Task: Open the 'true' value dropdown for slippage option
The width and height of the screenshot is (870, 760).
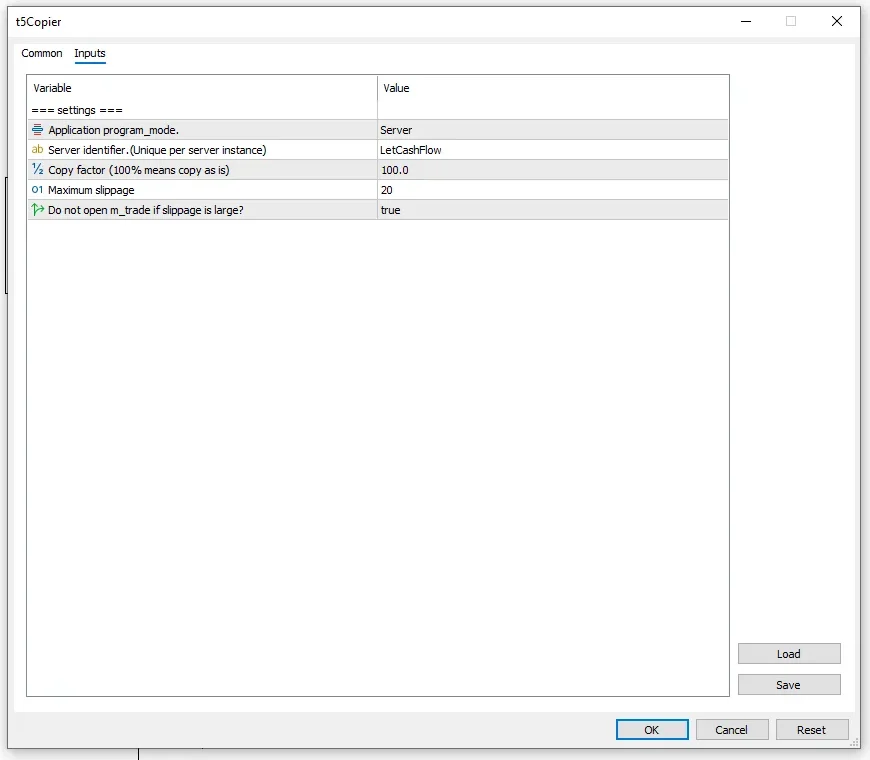Action: (x=553, y=210)
